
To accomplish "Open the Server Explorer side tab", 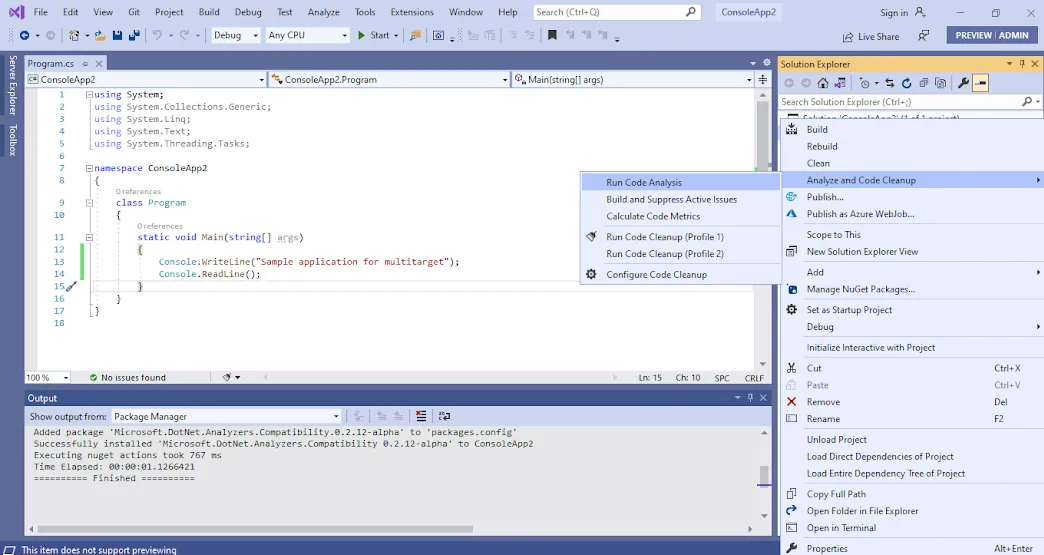I will [x=12, y=85].
